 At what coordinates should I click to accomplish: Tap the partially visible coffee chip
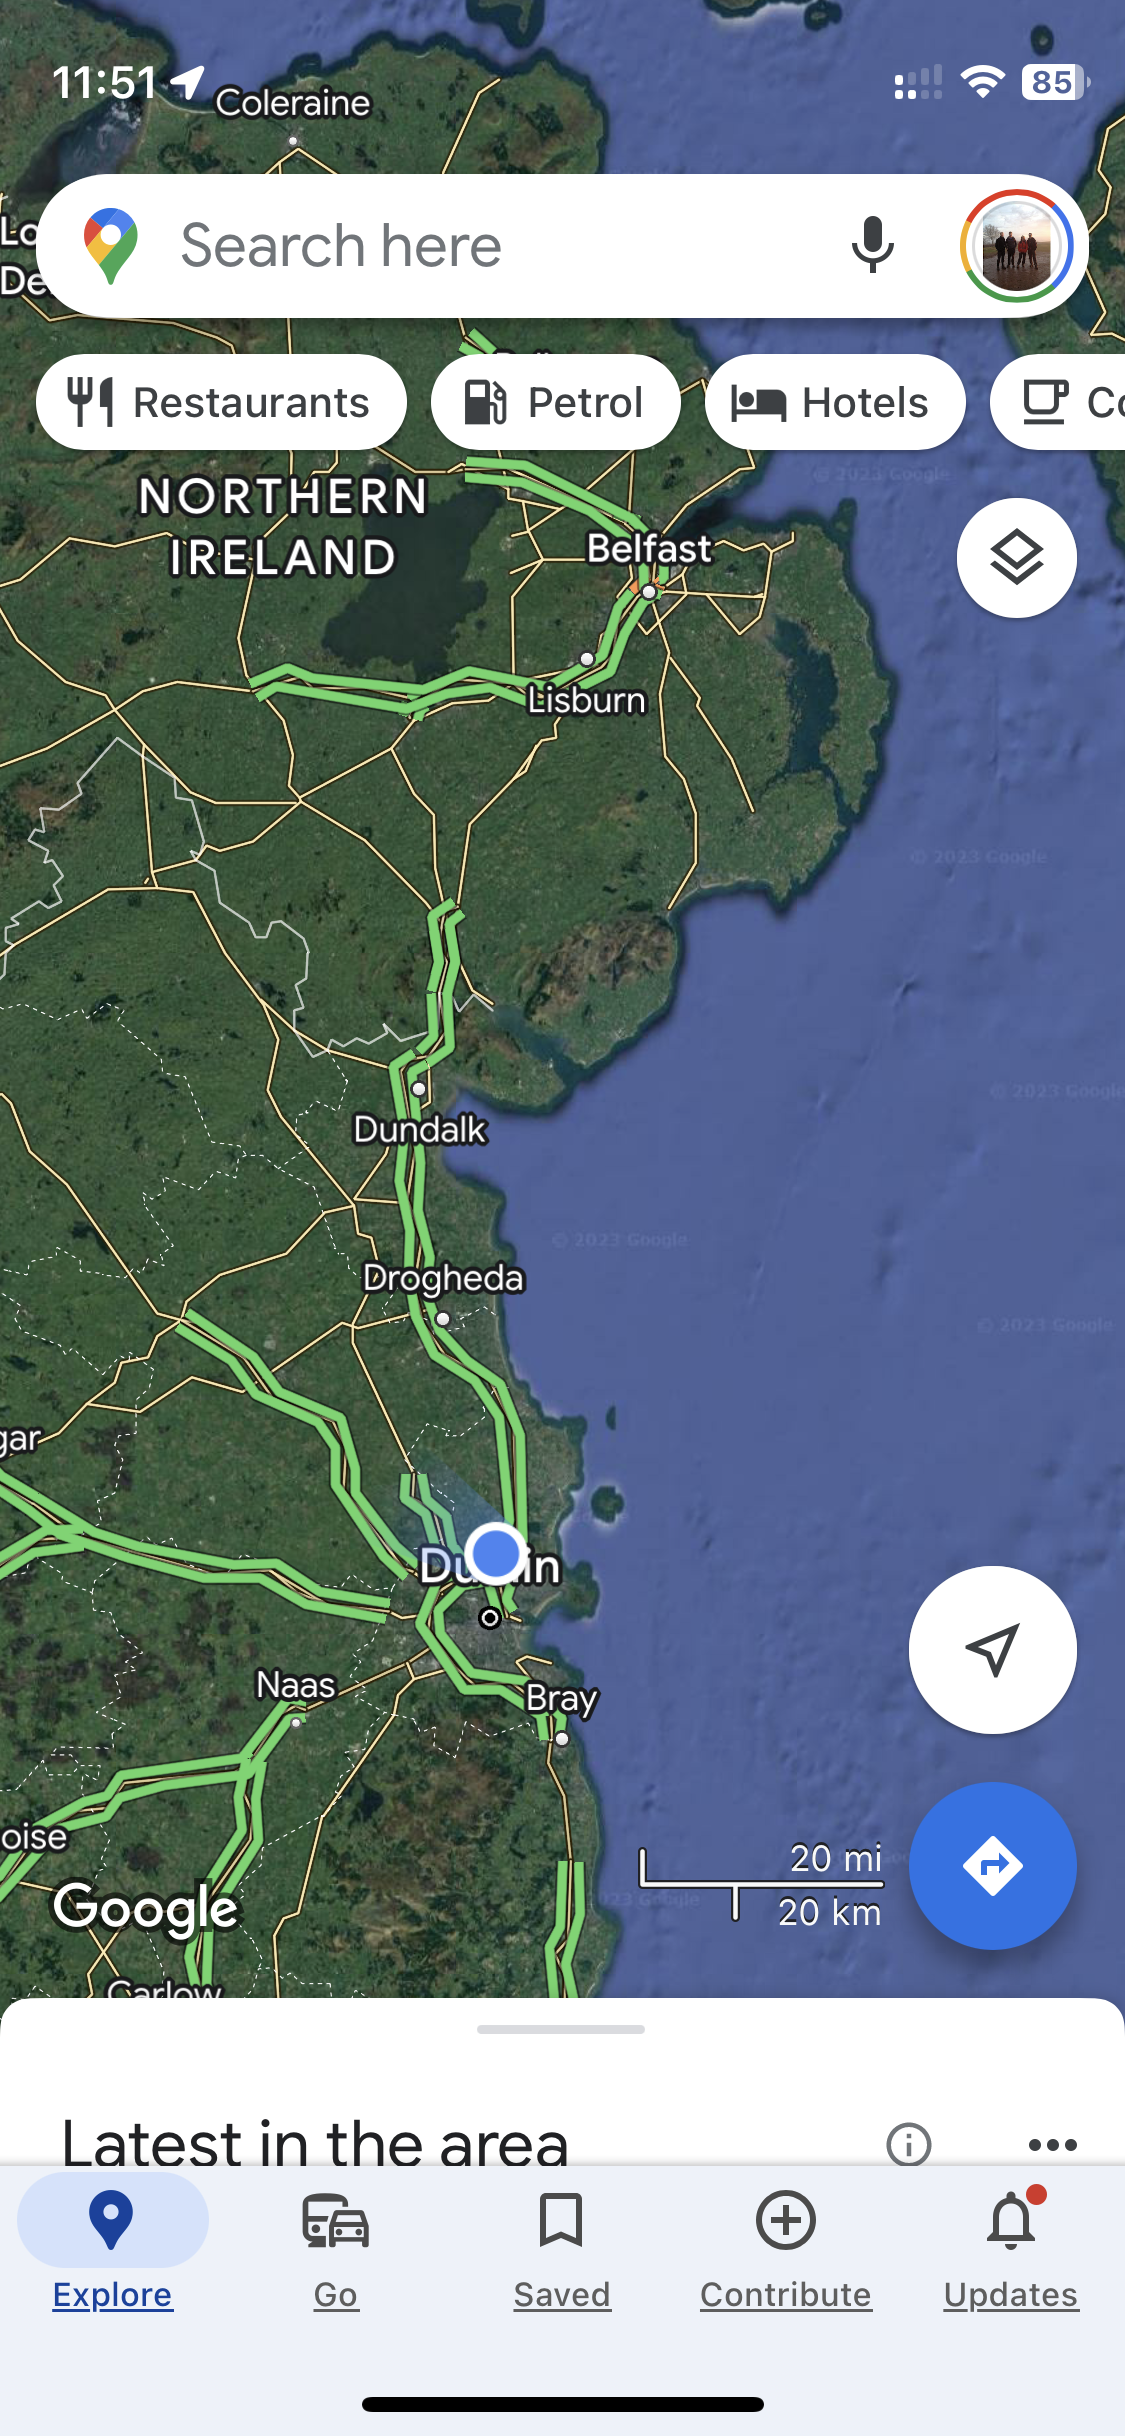[1058, 402]
